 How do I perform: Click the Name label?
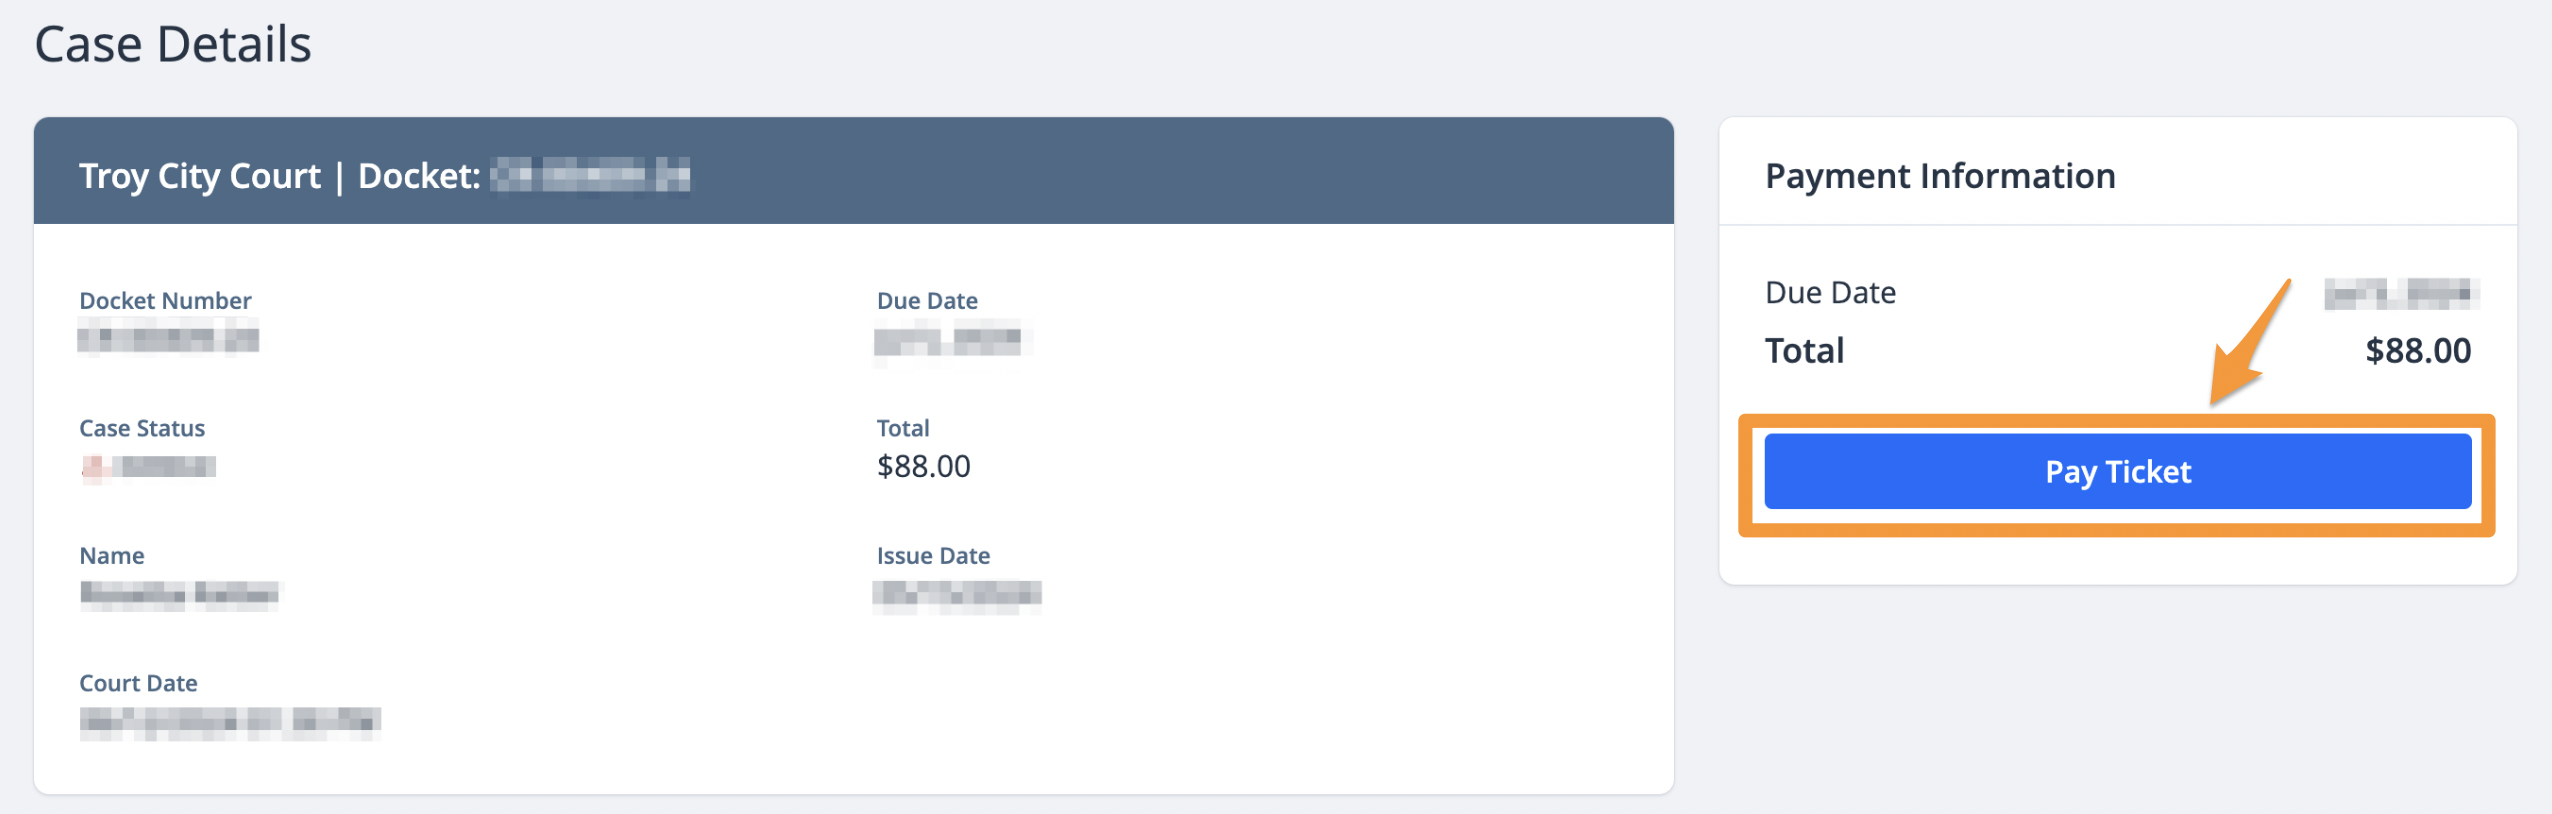coord(112,556)
